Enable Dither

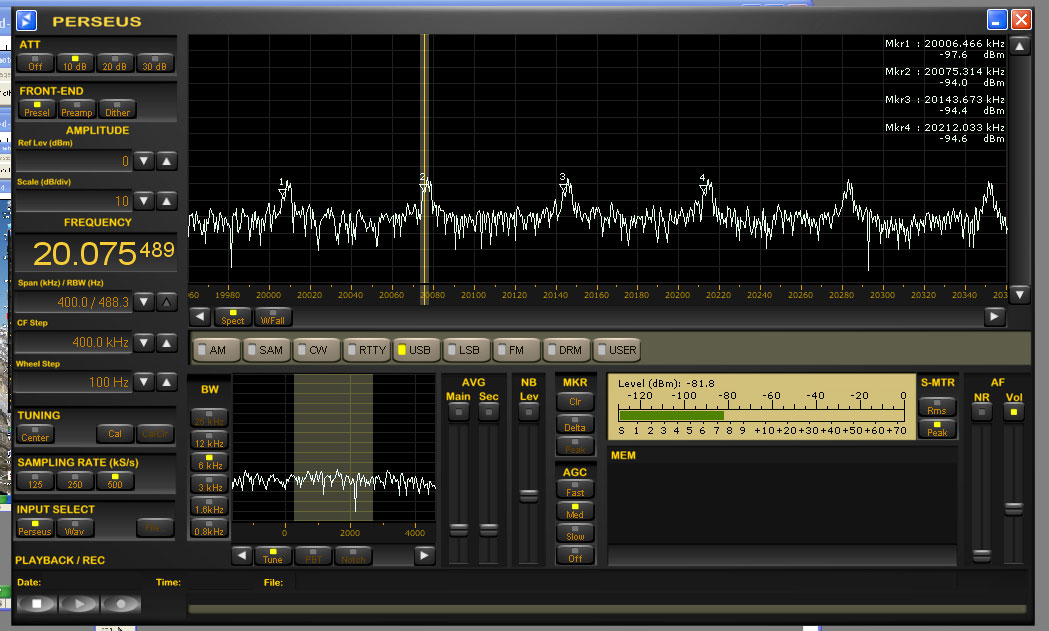pyautogui.click(x=117, y=109)
